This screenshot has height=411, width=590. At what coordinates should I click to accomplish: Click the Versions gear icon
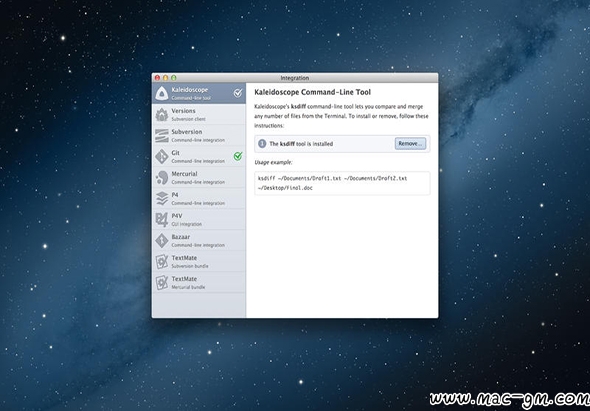(x=162, y=114)
